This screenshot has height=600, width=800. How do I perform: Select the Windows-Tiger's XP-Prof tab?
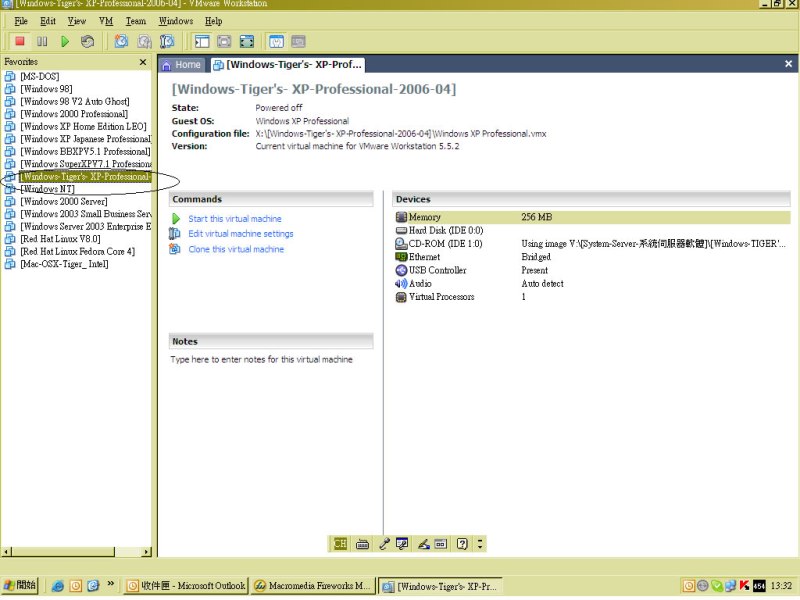[288, 65]
